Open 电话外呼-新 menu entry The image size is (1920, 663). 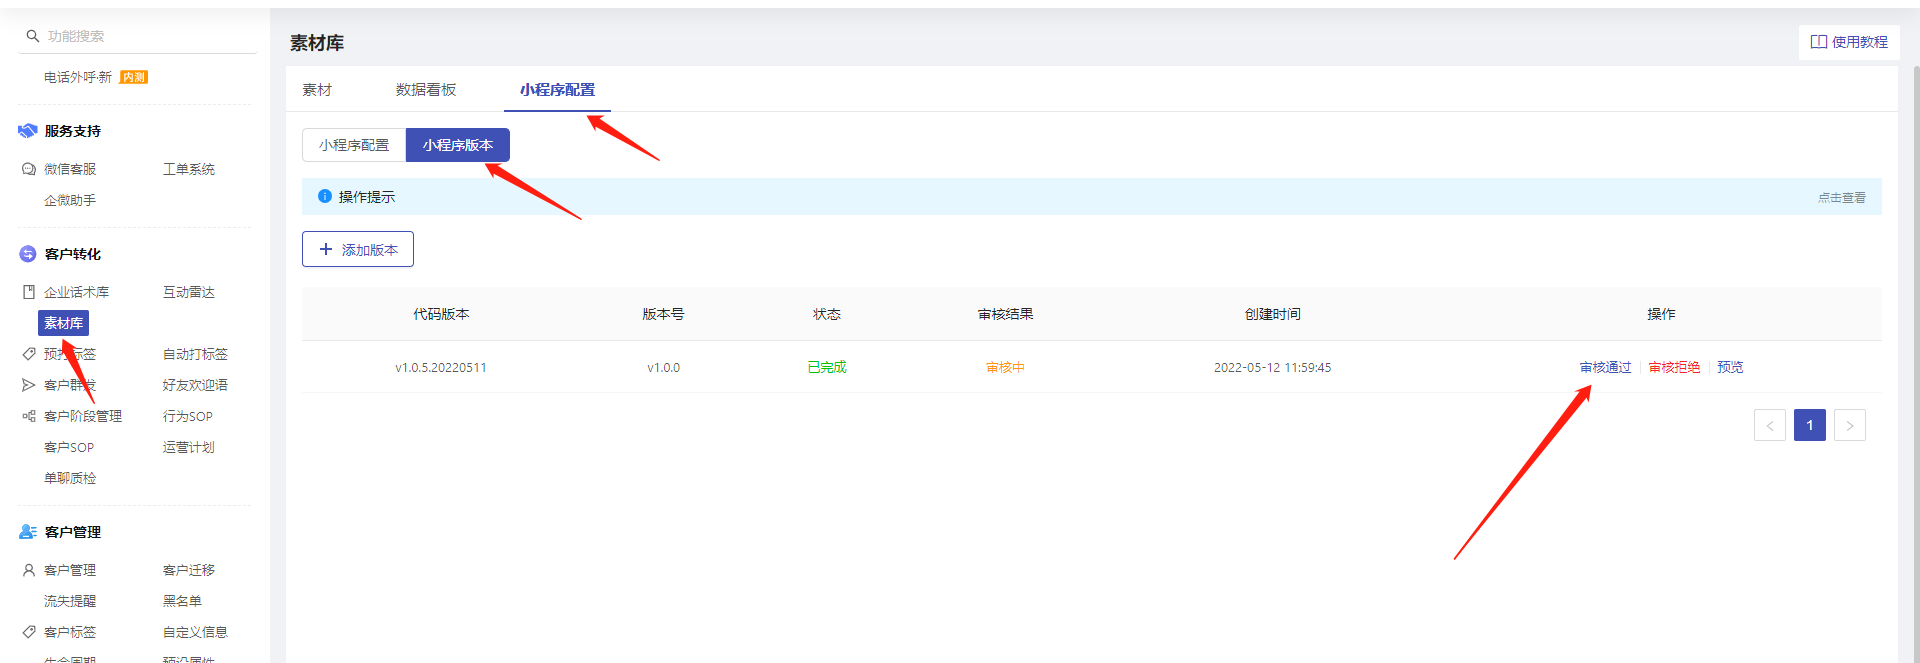tap(78, 77)
